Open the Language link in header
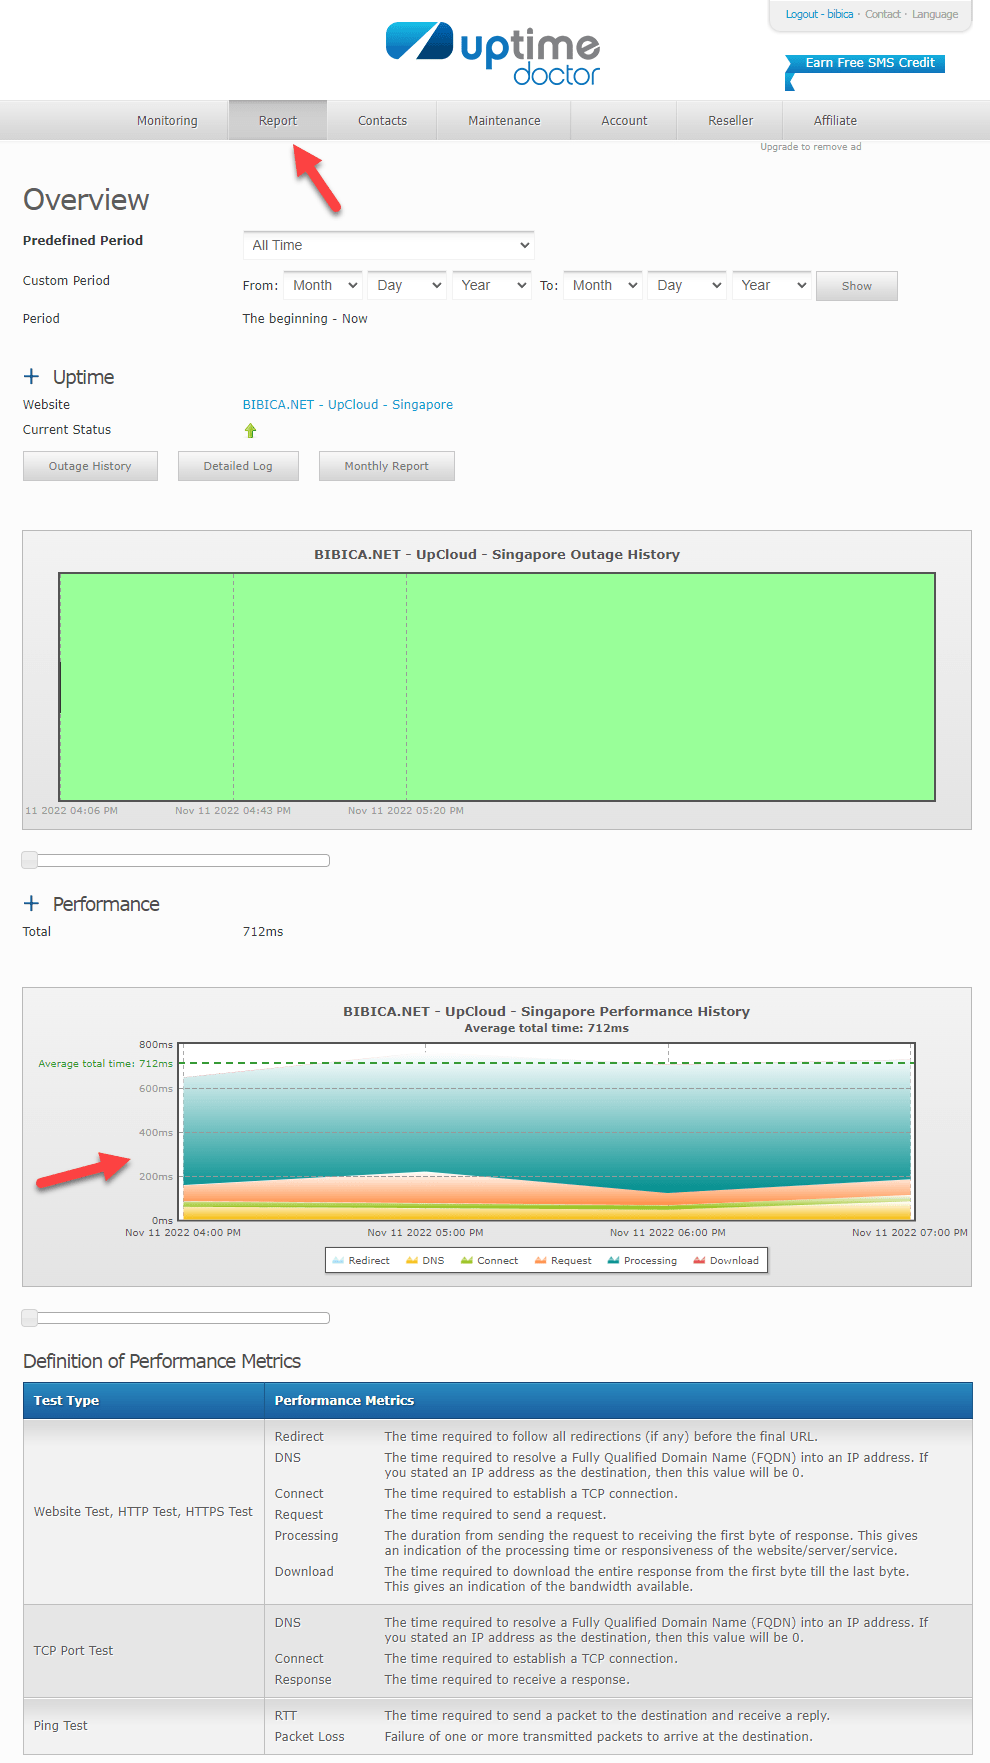 coord(935,14)
